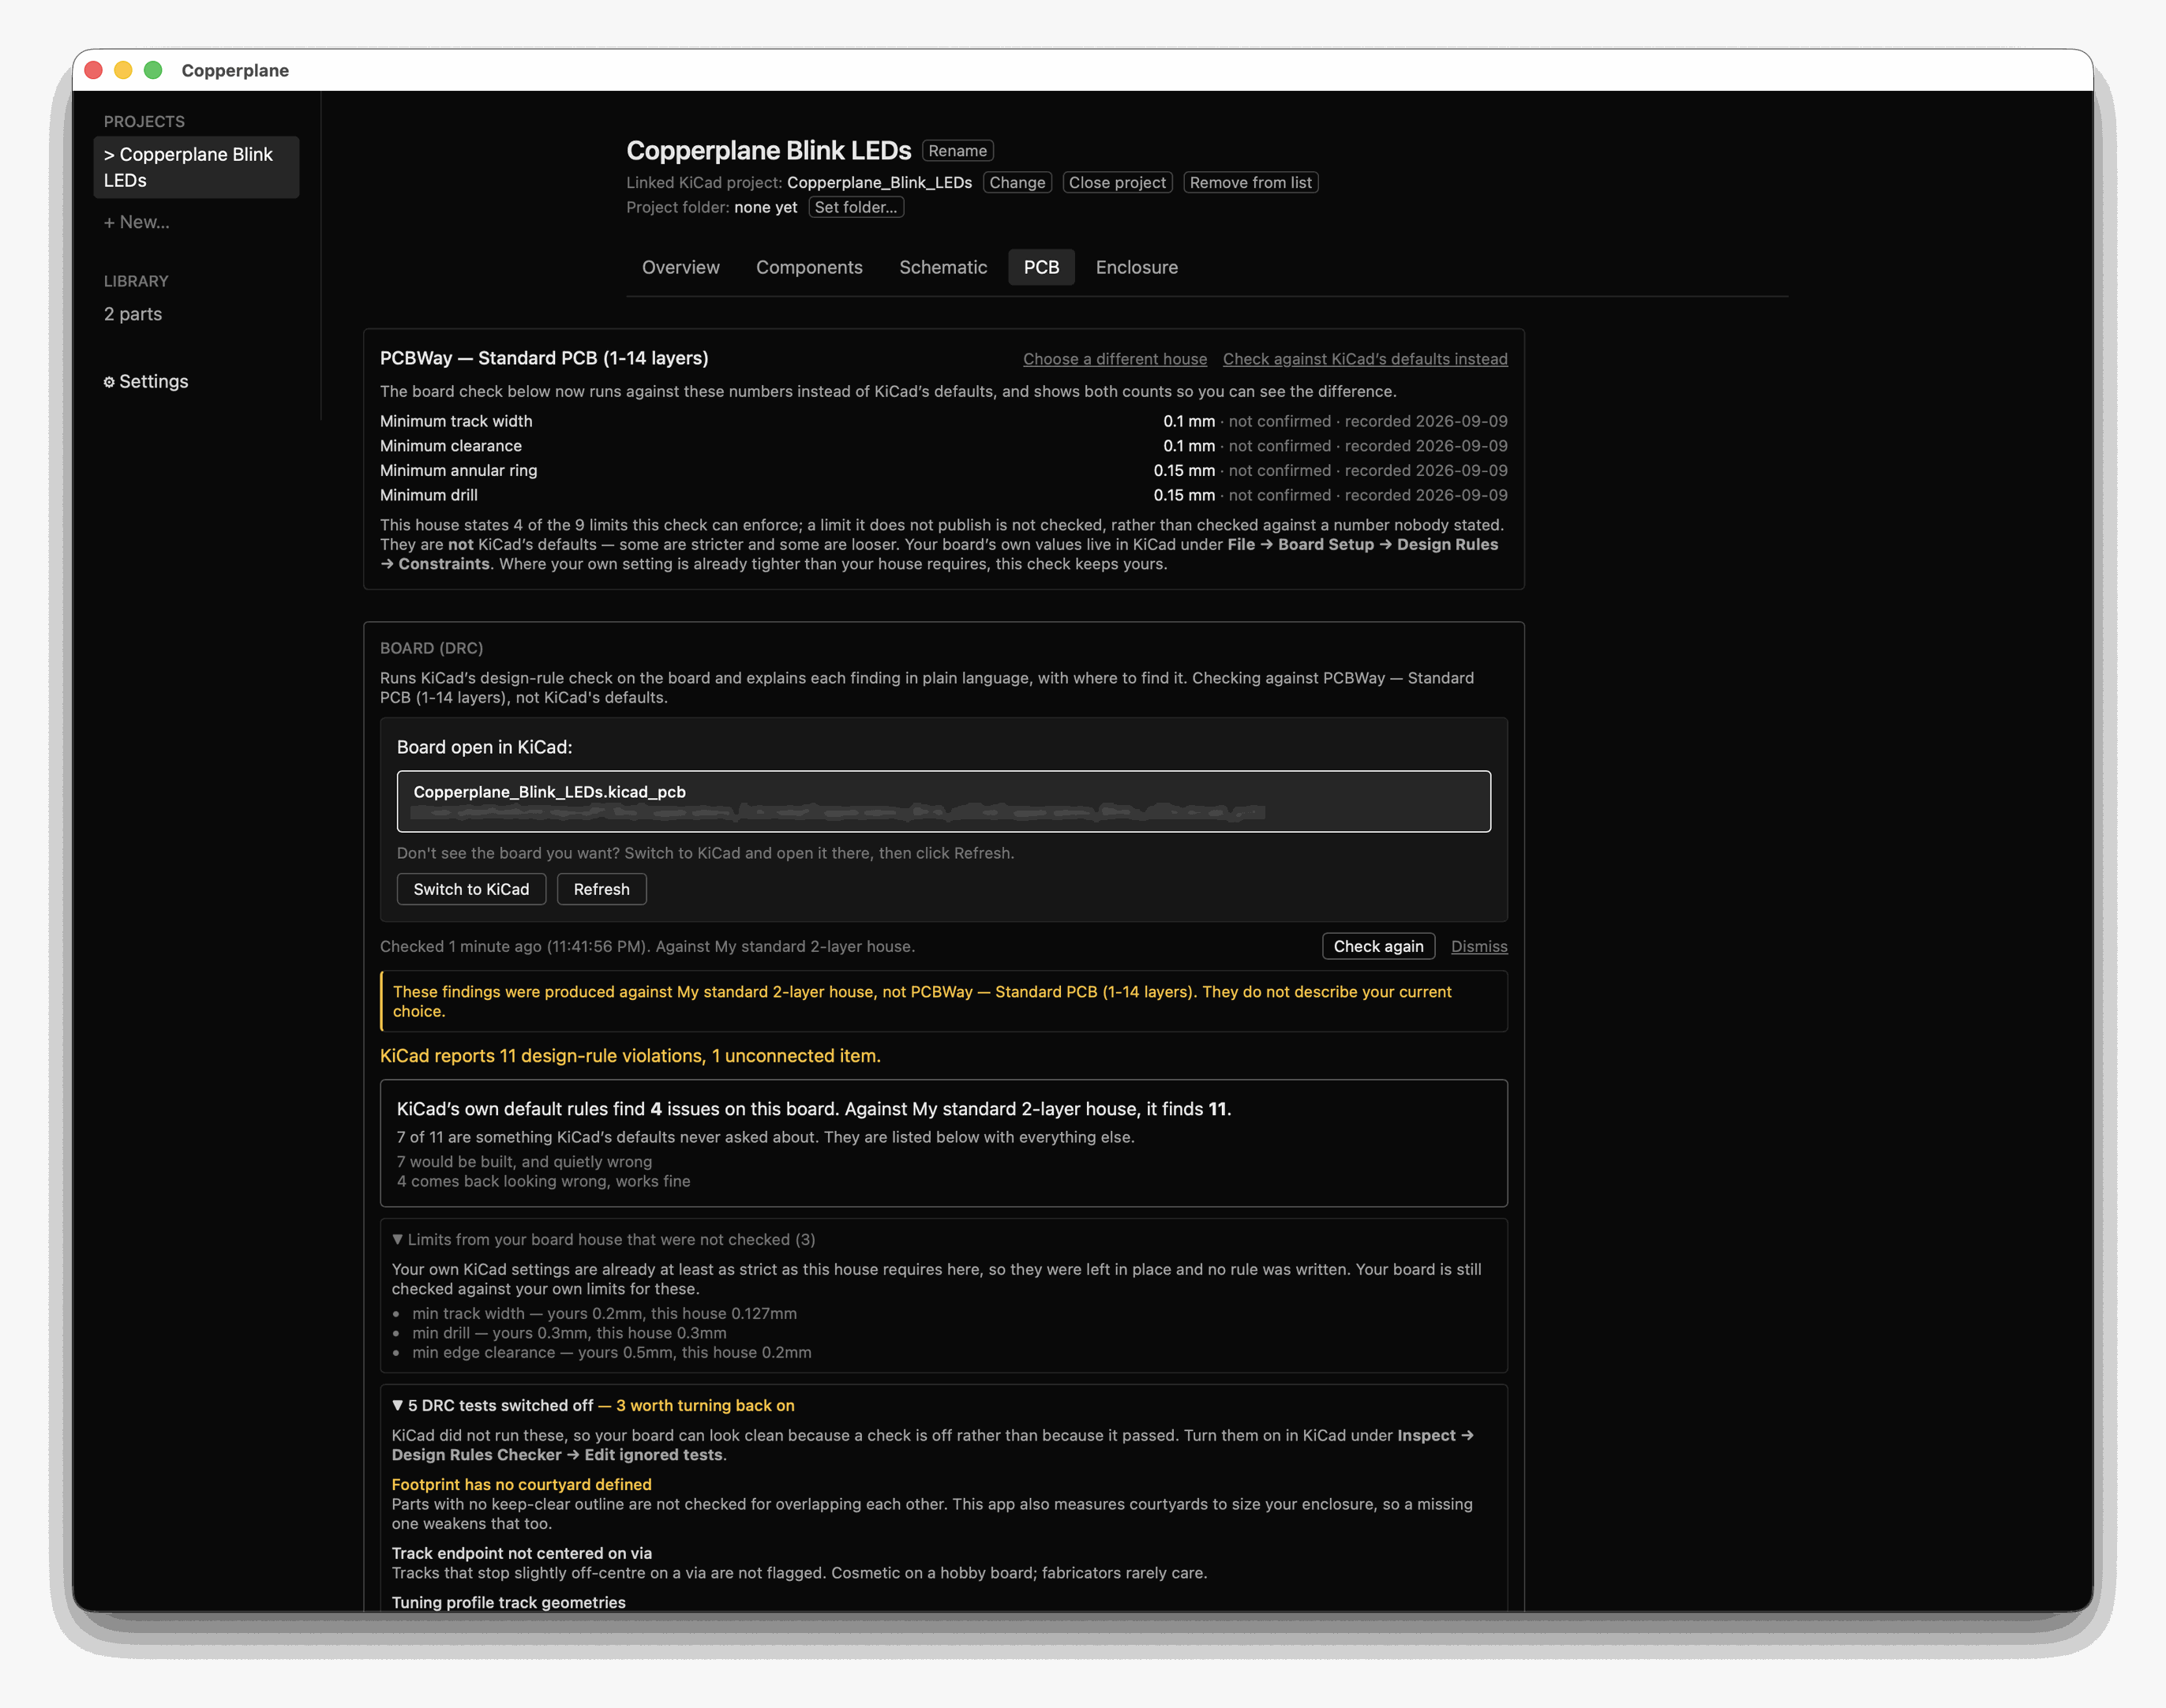The height and width of the screenshot is (1708, 2166).
Task: Run Check again
Action: tap(1378, 946)
